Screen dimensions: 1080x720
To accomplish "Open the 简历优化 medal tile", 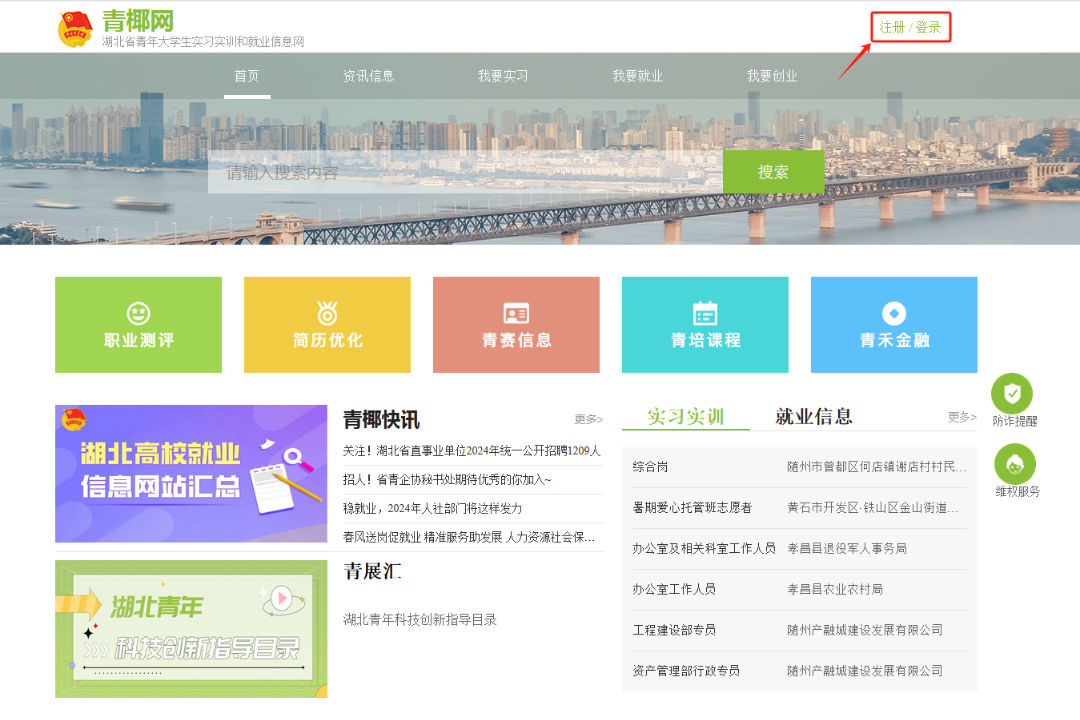I will [327, 325].
